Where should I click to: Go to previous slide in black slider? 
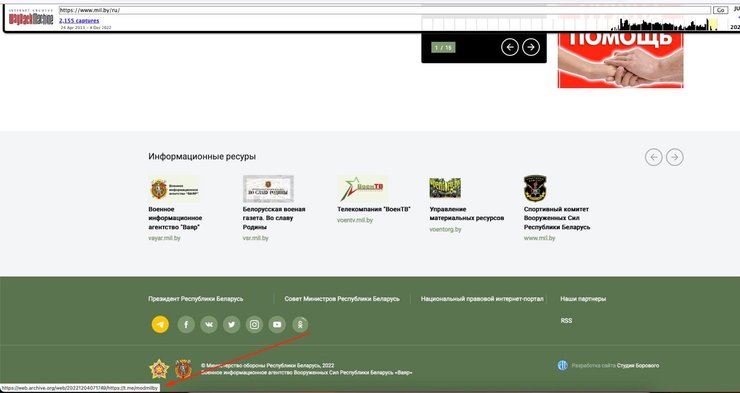(x=510, y=47)
